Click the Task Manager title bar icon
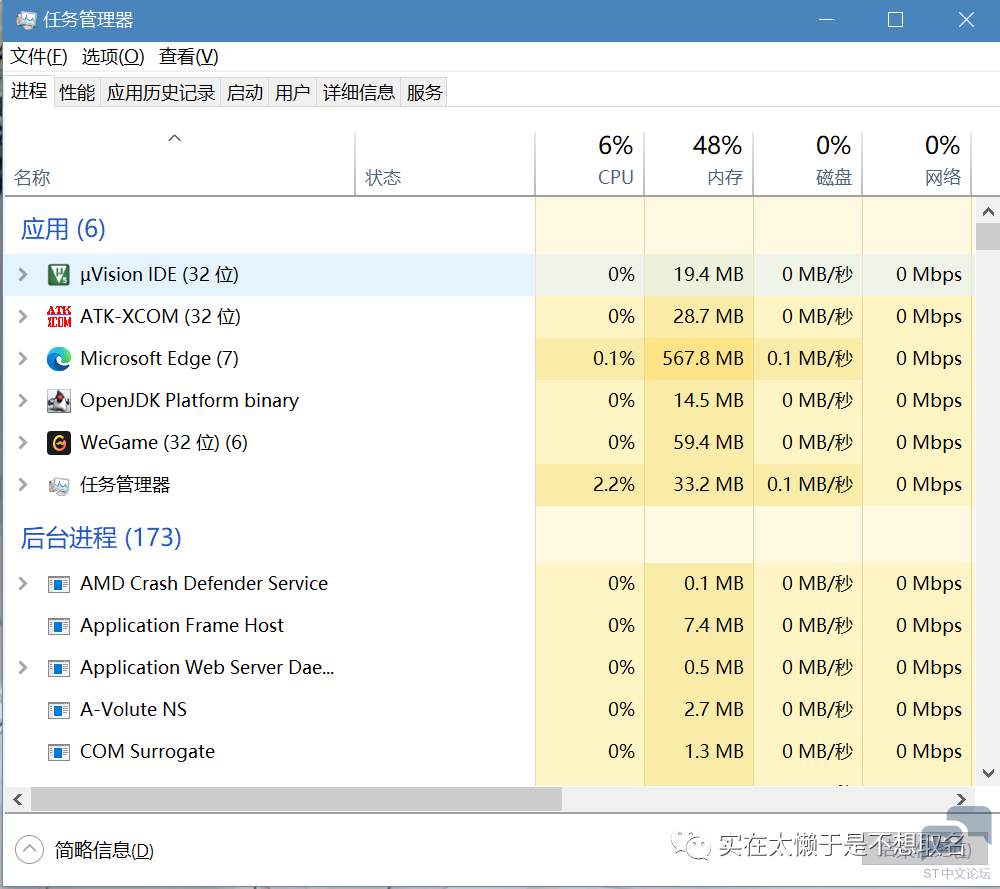Viewport: 1000px width, 889px height. coord(26,20)
